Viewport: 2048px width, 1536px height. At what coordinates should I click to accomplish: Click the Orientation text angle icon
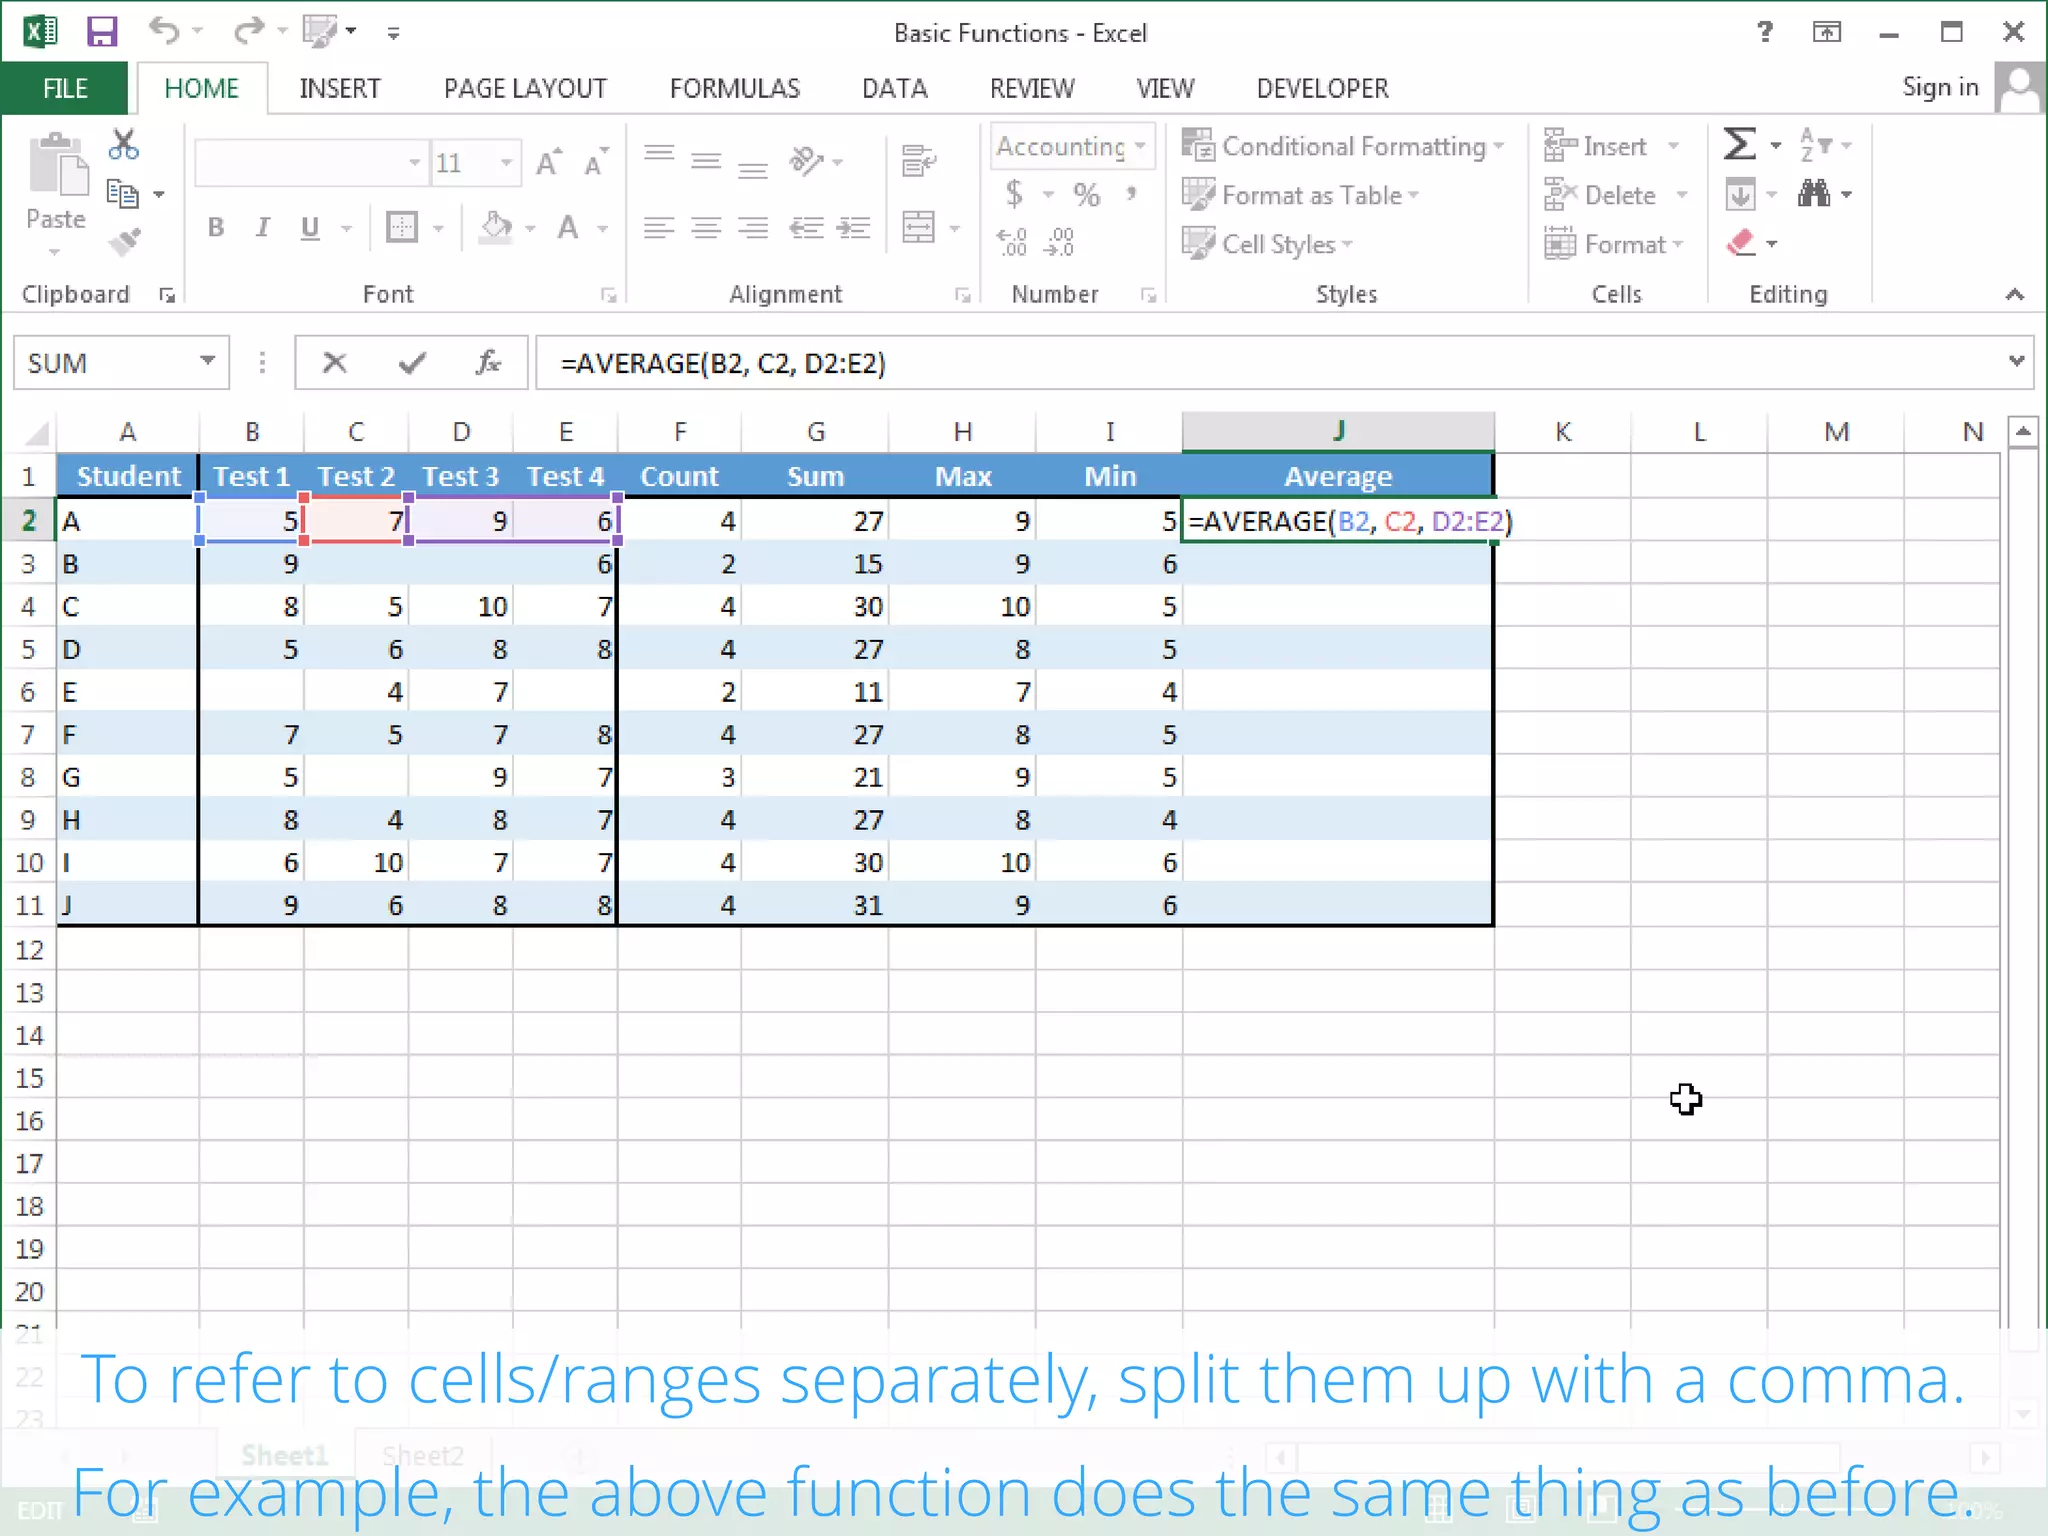[806, 160]
